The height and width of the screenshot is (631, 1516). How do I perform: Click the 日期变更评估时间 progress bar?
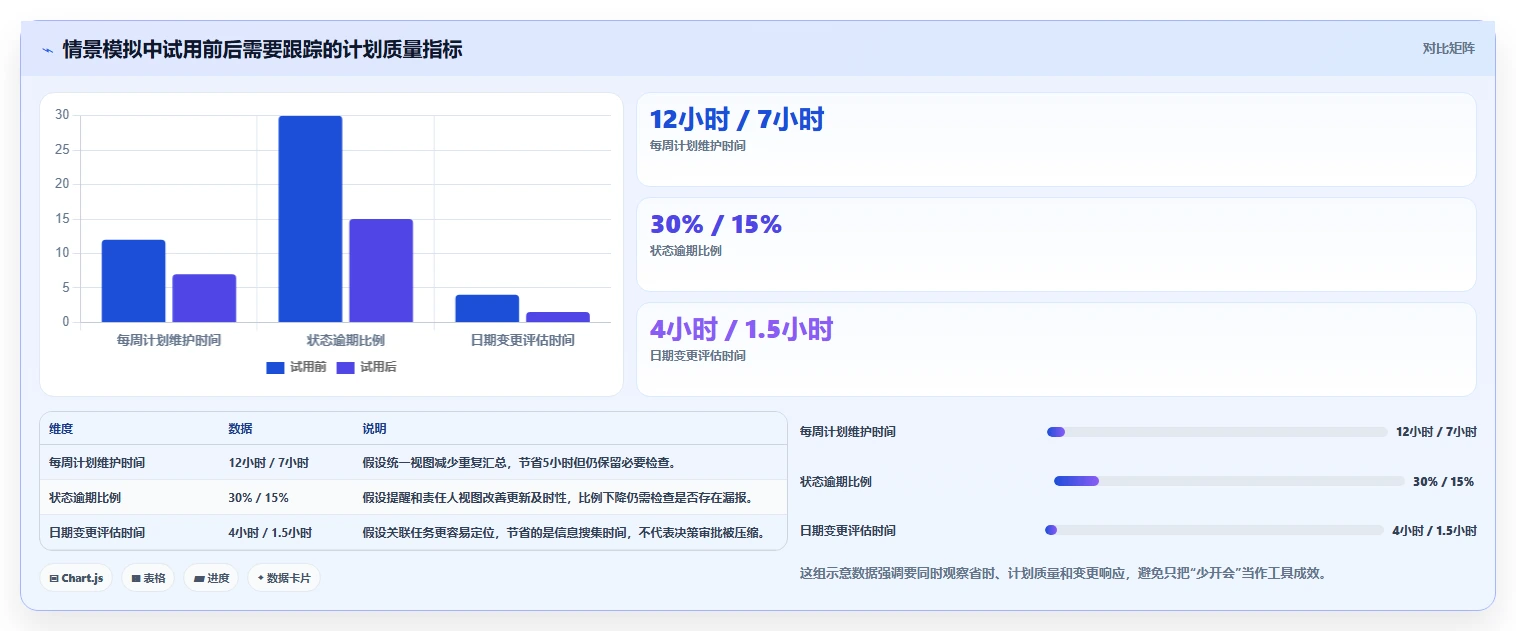(x=1215, y=530)
